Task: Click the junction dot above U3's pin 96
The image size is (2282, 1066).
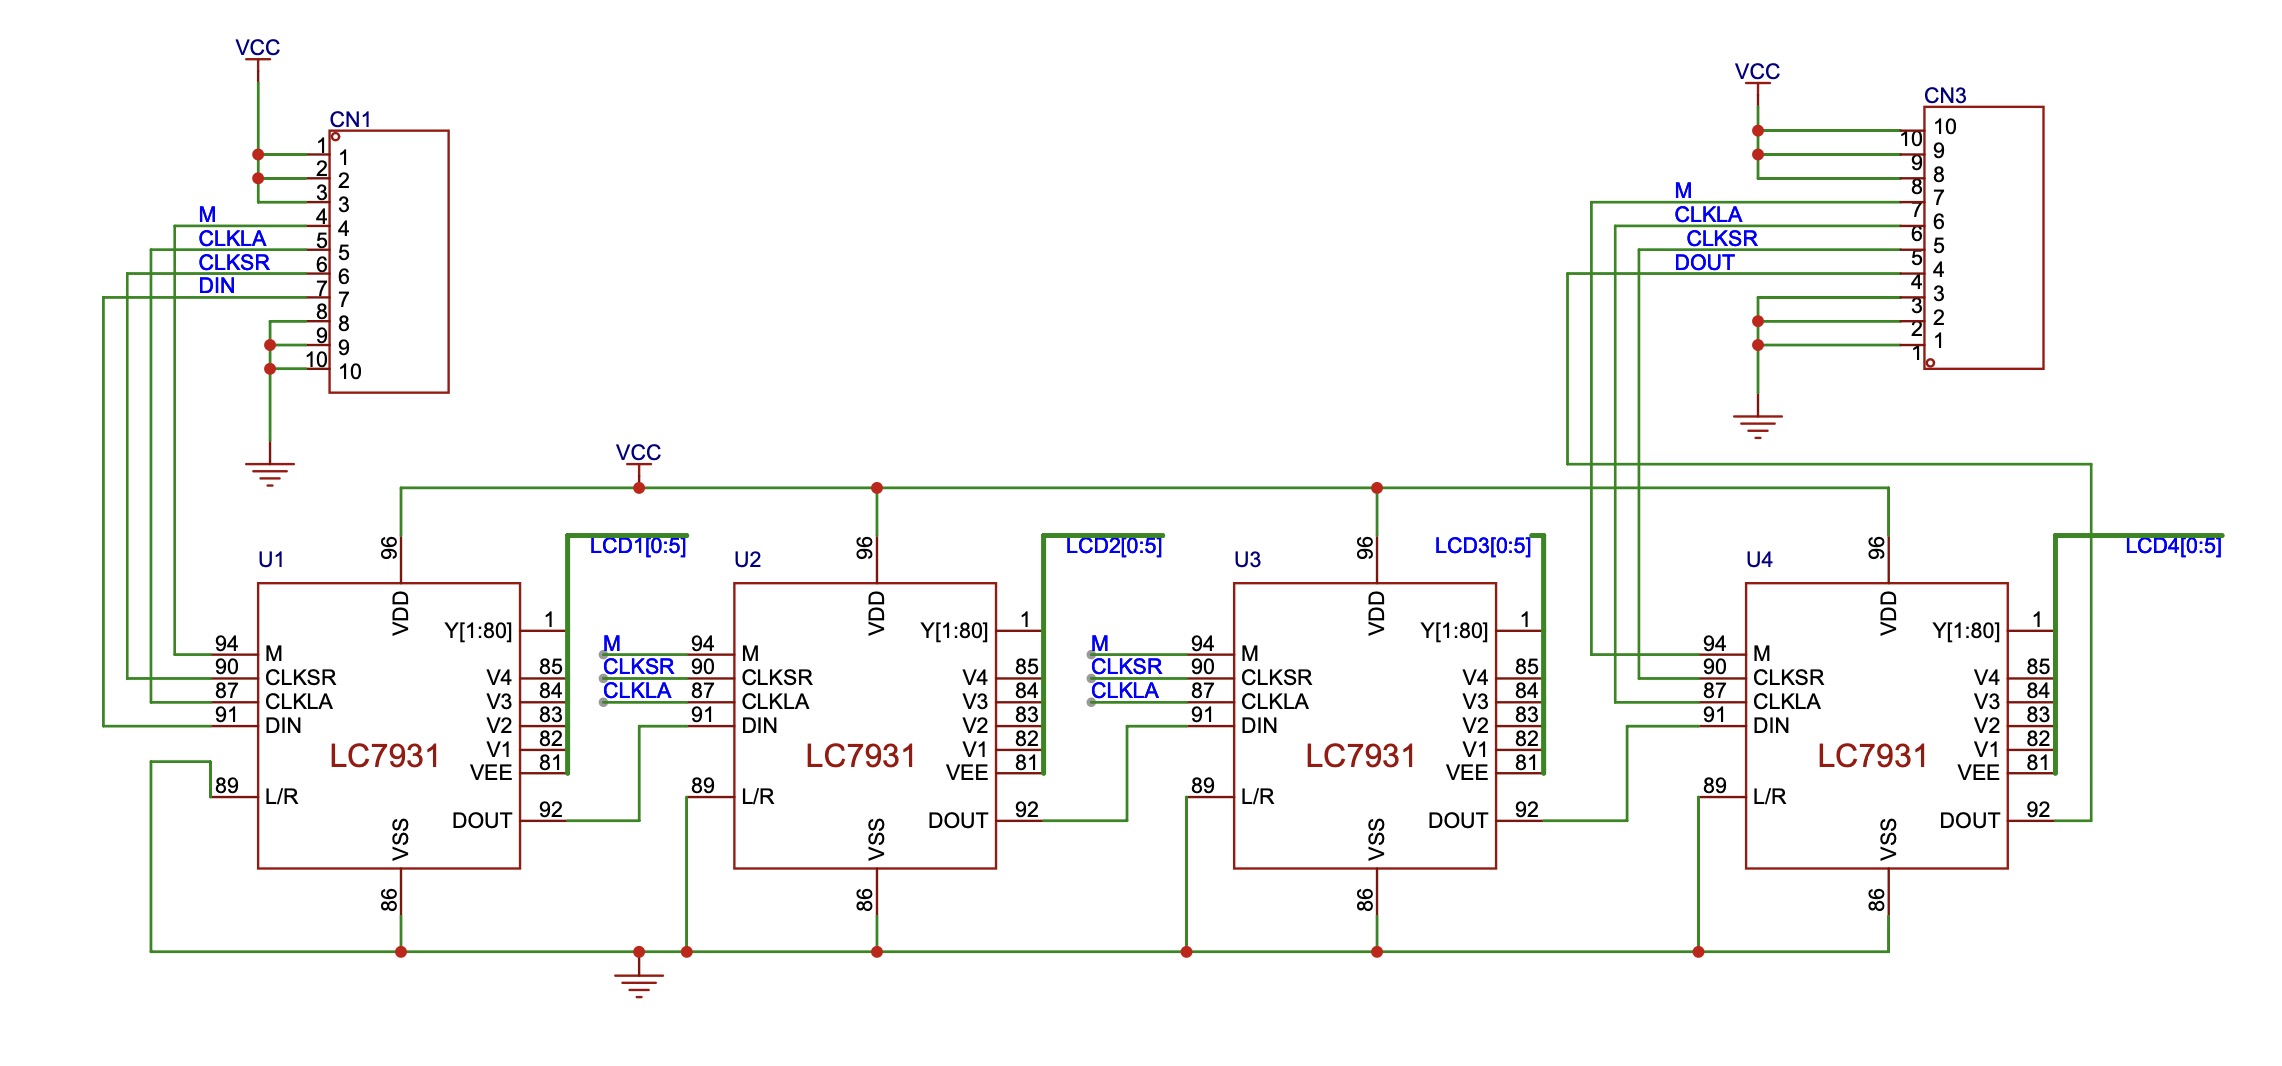Action: [x=1377, y=488]
